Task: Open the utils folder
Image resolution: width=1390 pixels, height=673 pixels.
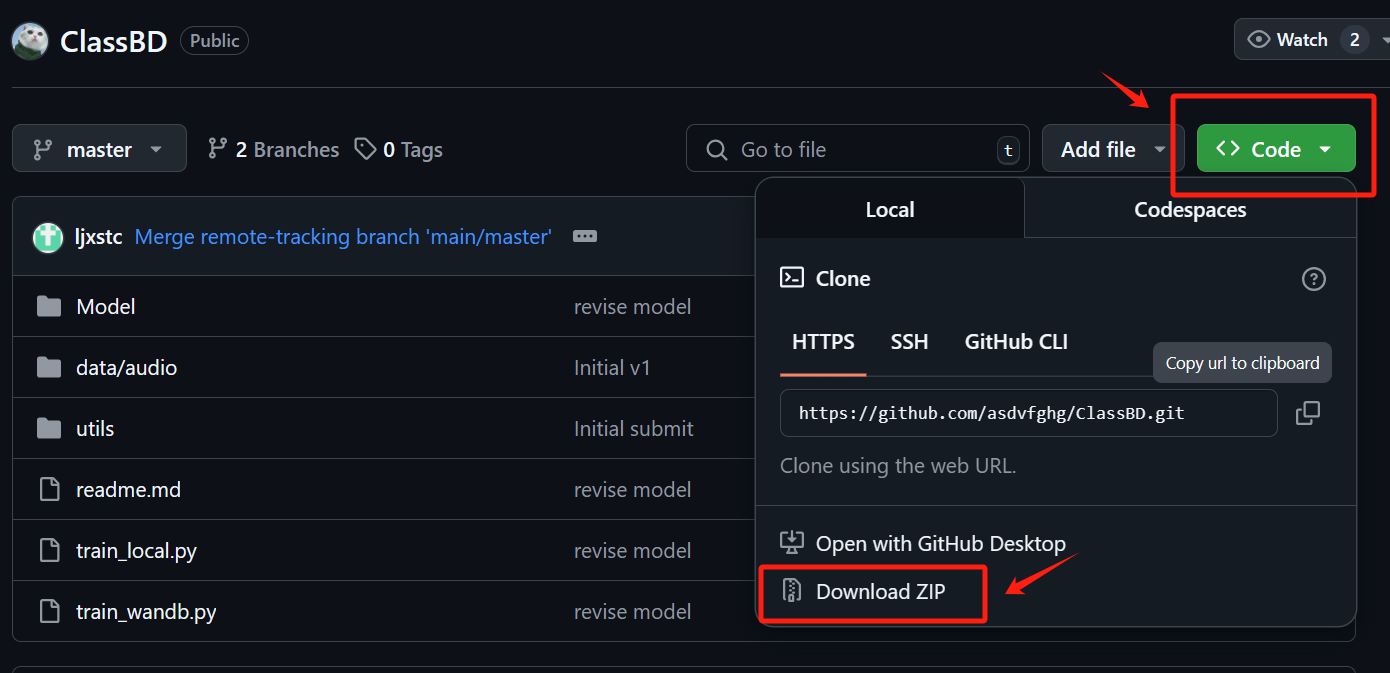Action: (95, 428)
